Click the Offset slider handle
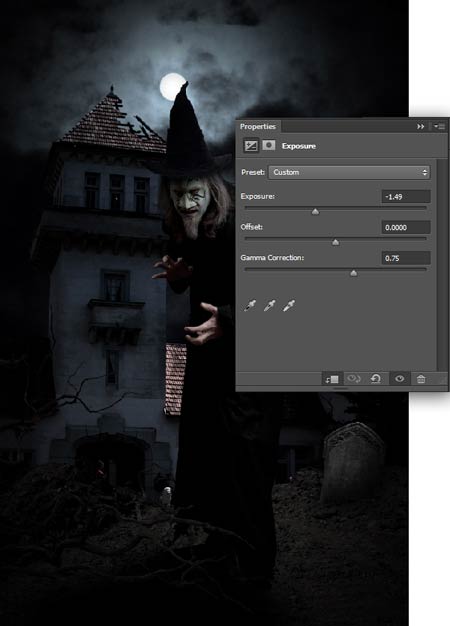 click(x=335, y=242)
